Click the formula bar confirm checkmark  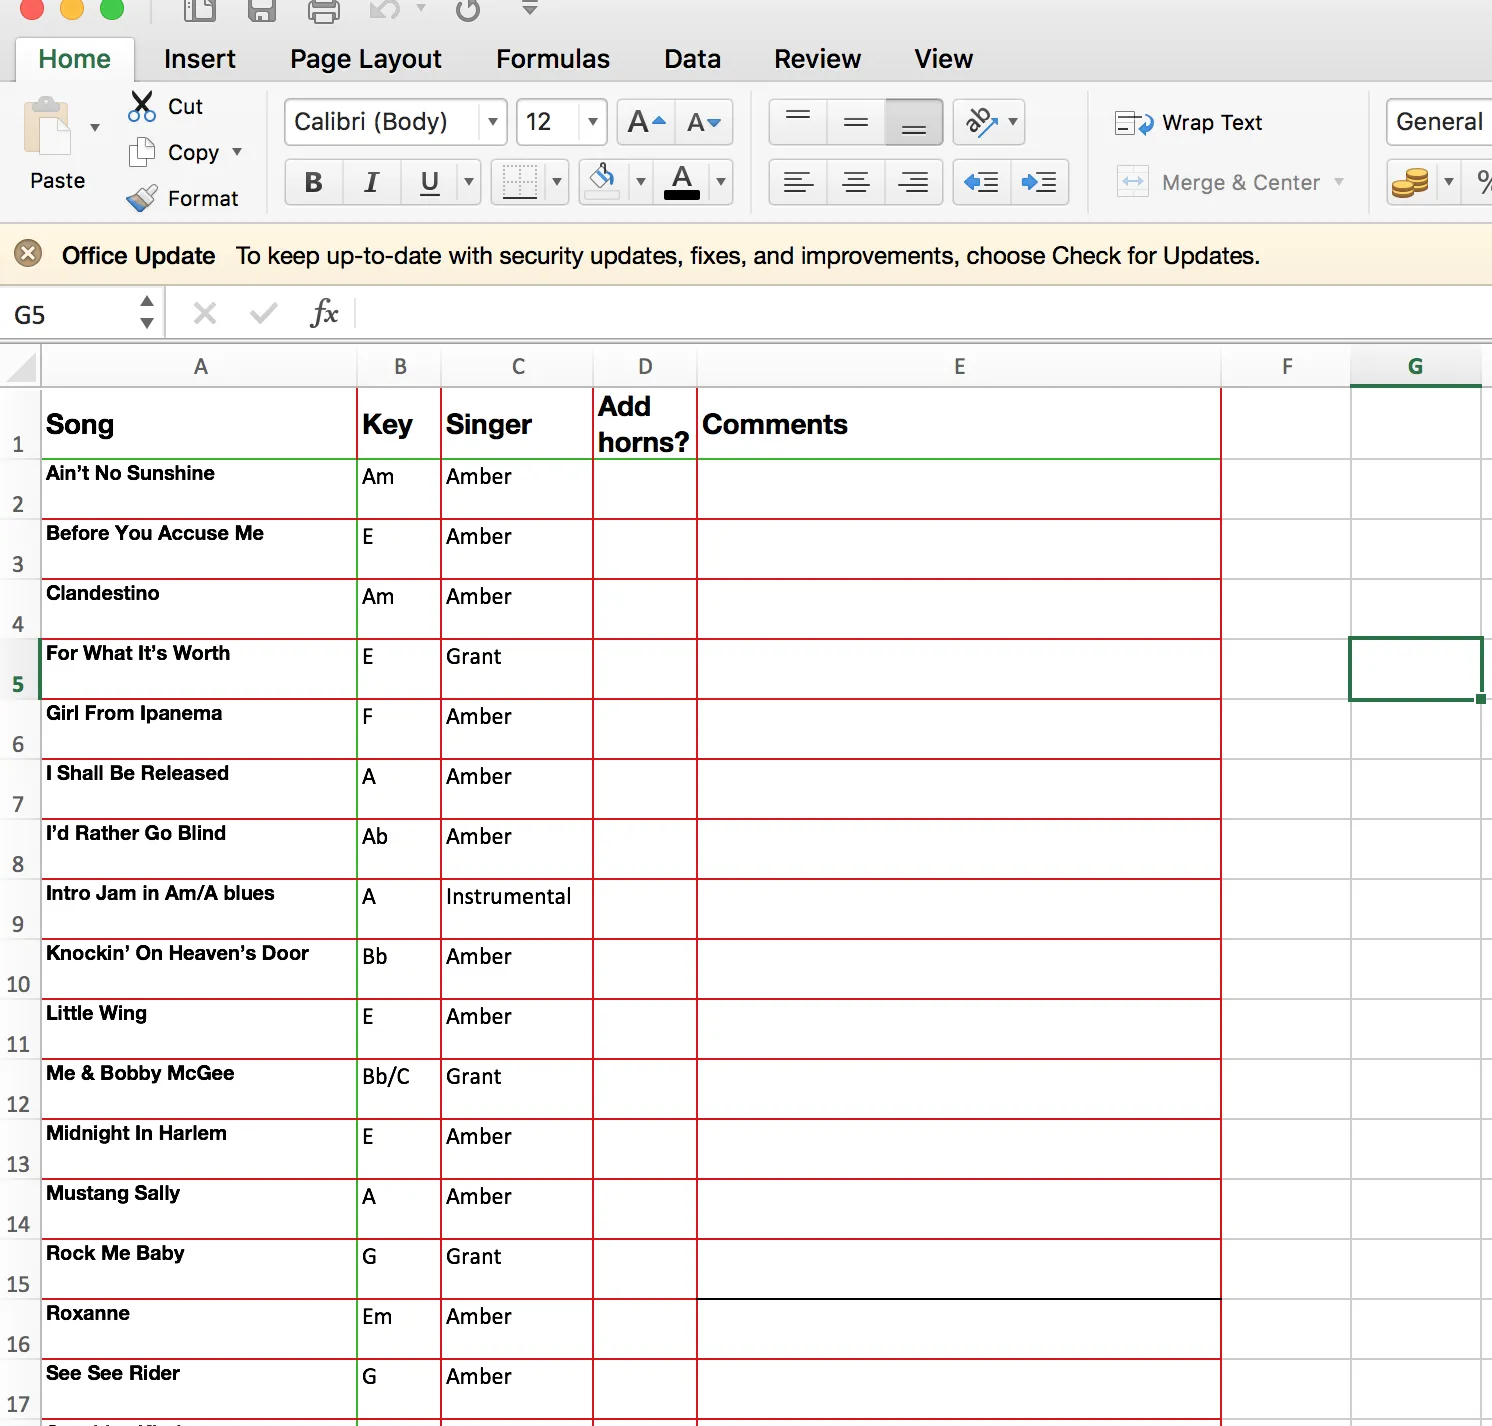(264, 314)
